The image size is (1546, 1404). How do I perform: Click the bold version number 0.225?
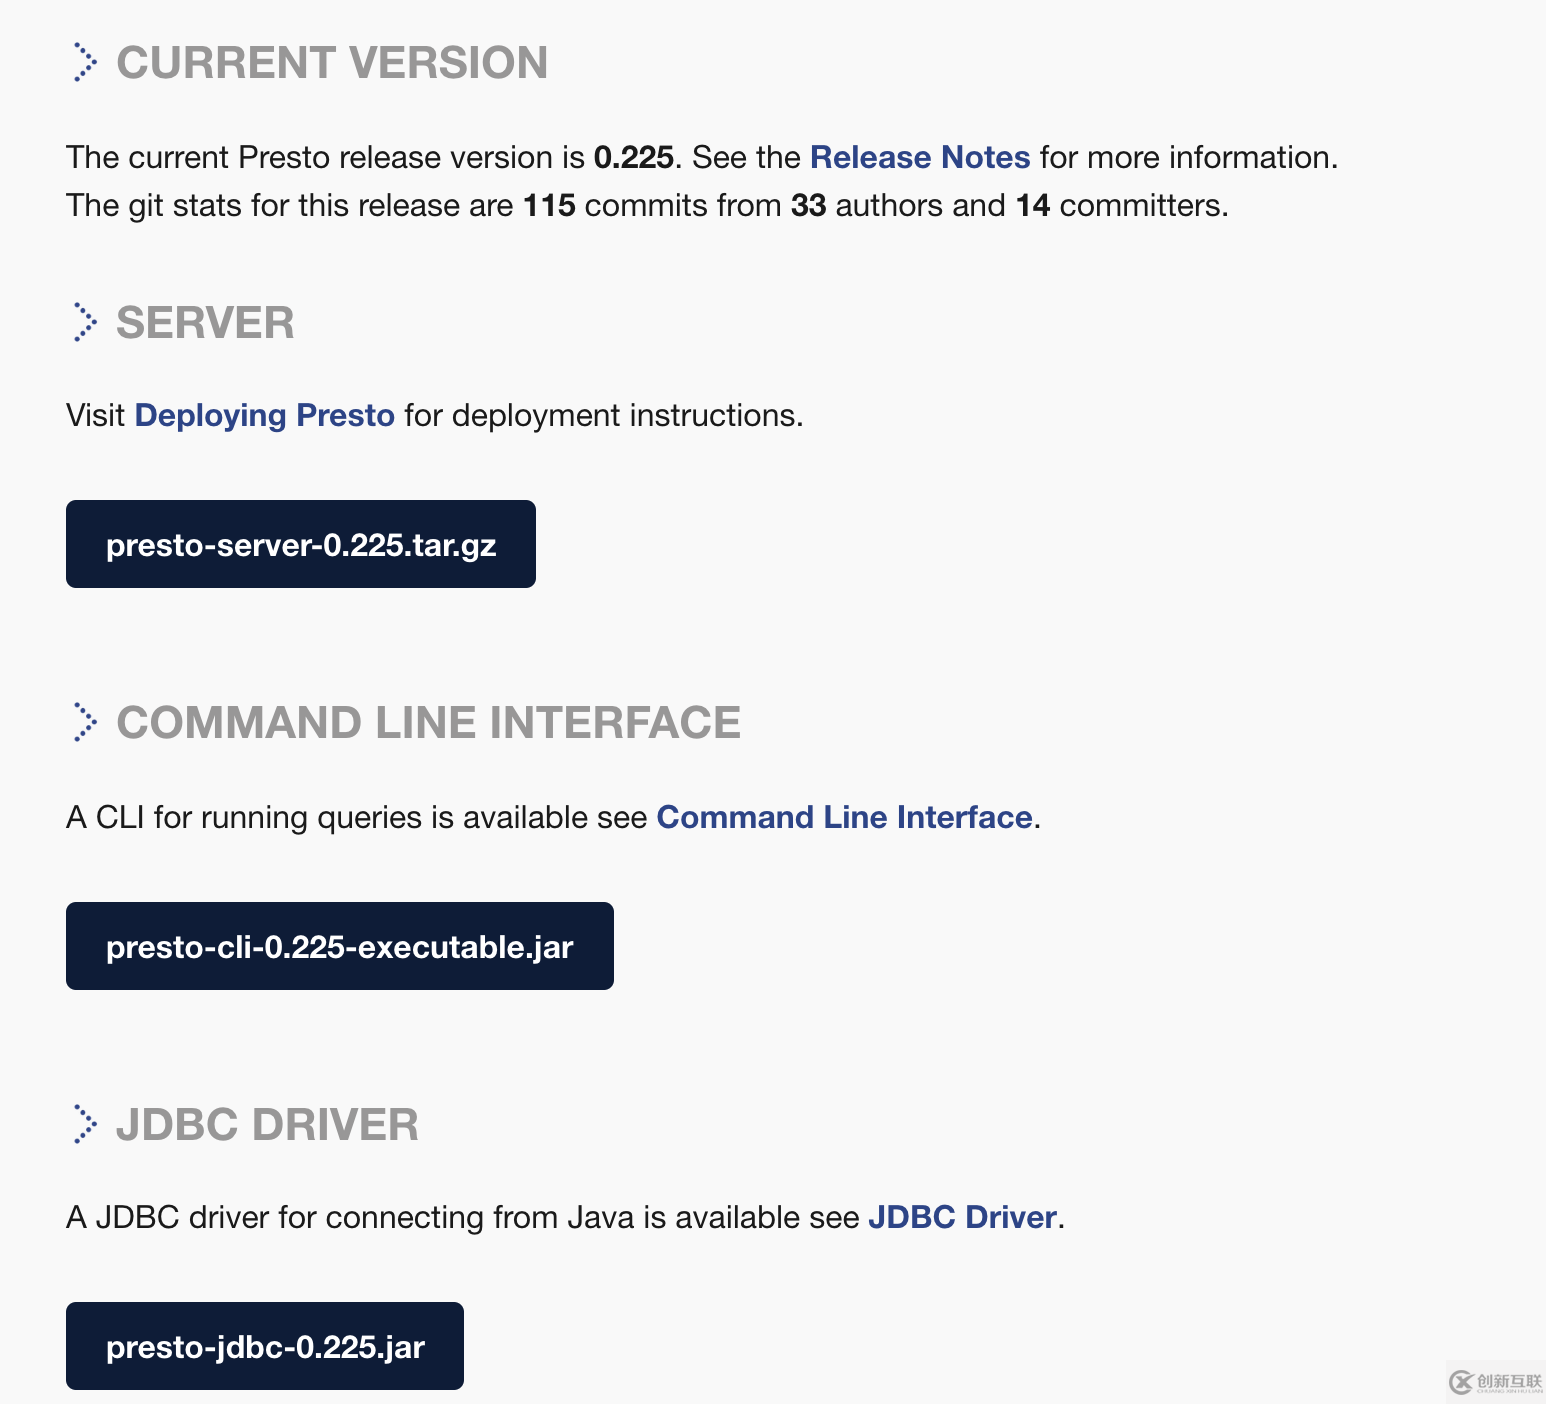click(x=634, y=157)
